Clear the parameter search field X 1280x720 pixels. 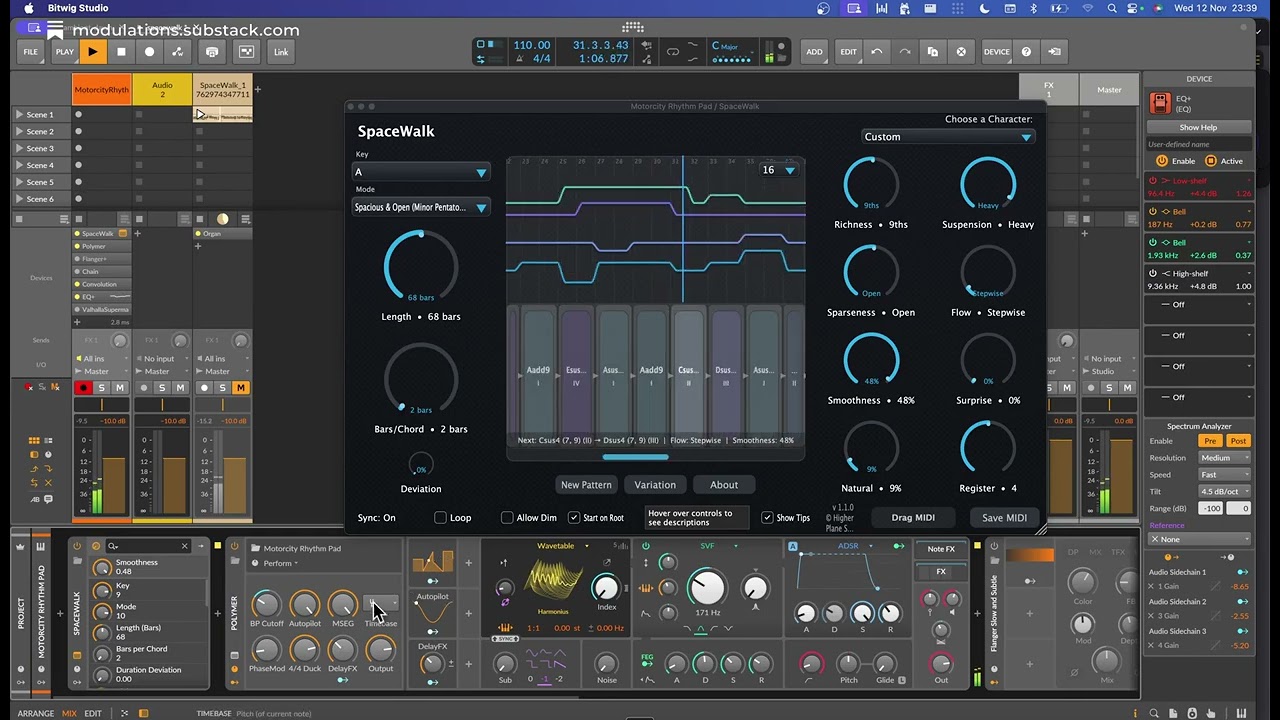click(x=184, y=546)
